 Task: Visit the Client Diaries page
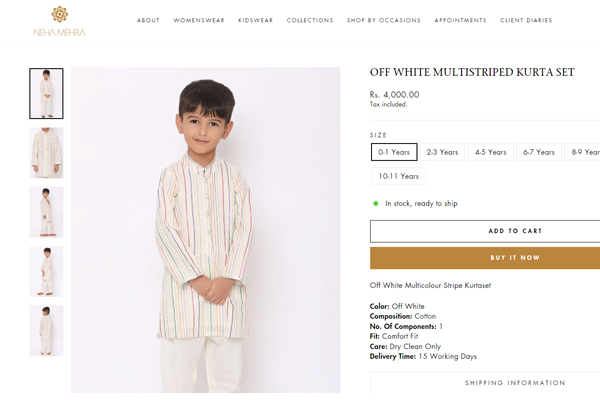527,20
